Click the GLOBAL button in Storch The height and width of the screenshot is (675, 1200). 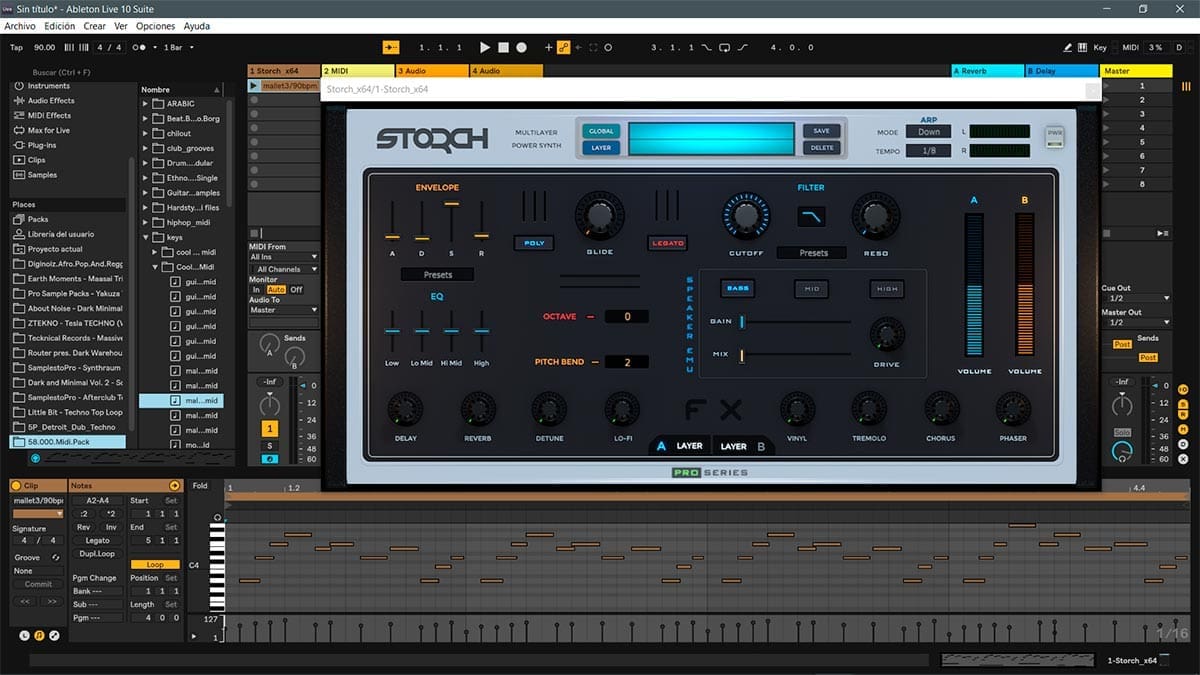(601, 131)
